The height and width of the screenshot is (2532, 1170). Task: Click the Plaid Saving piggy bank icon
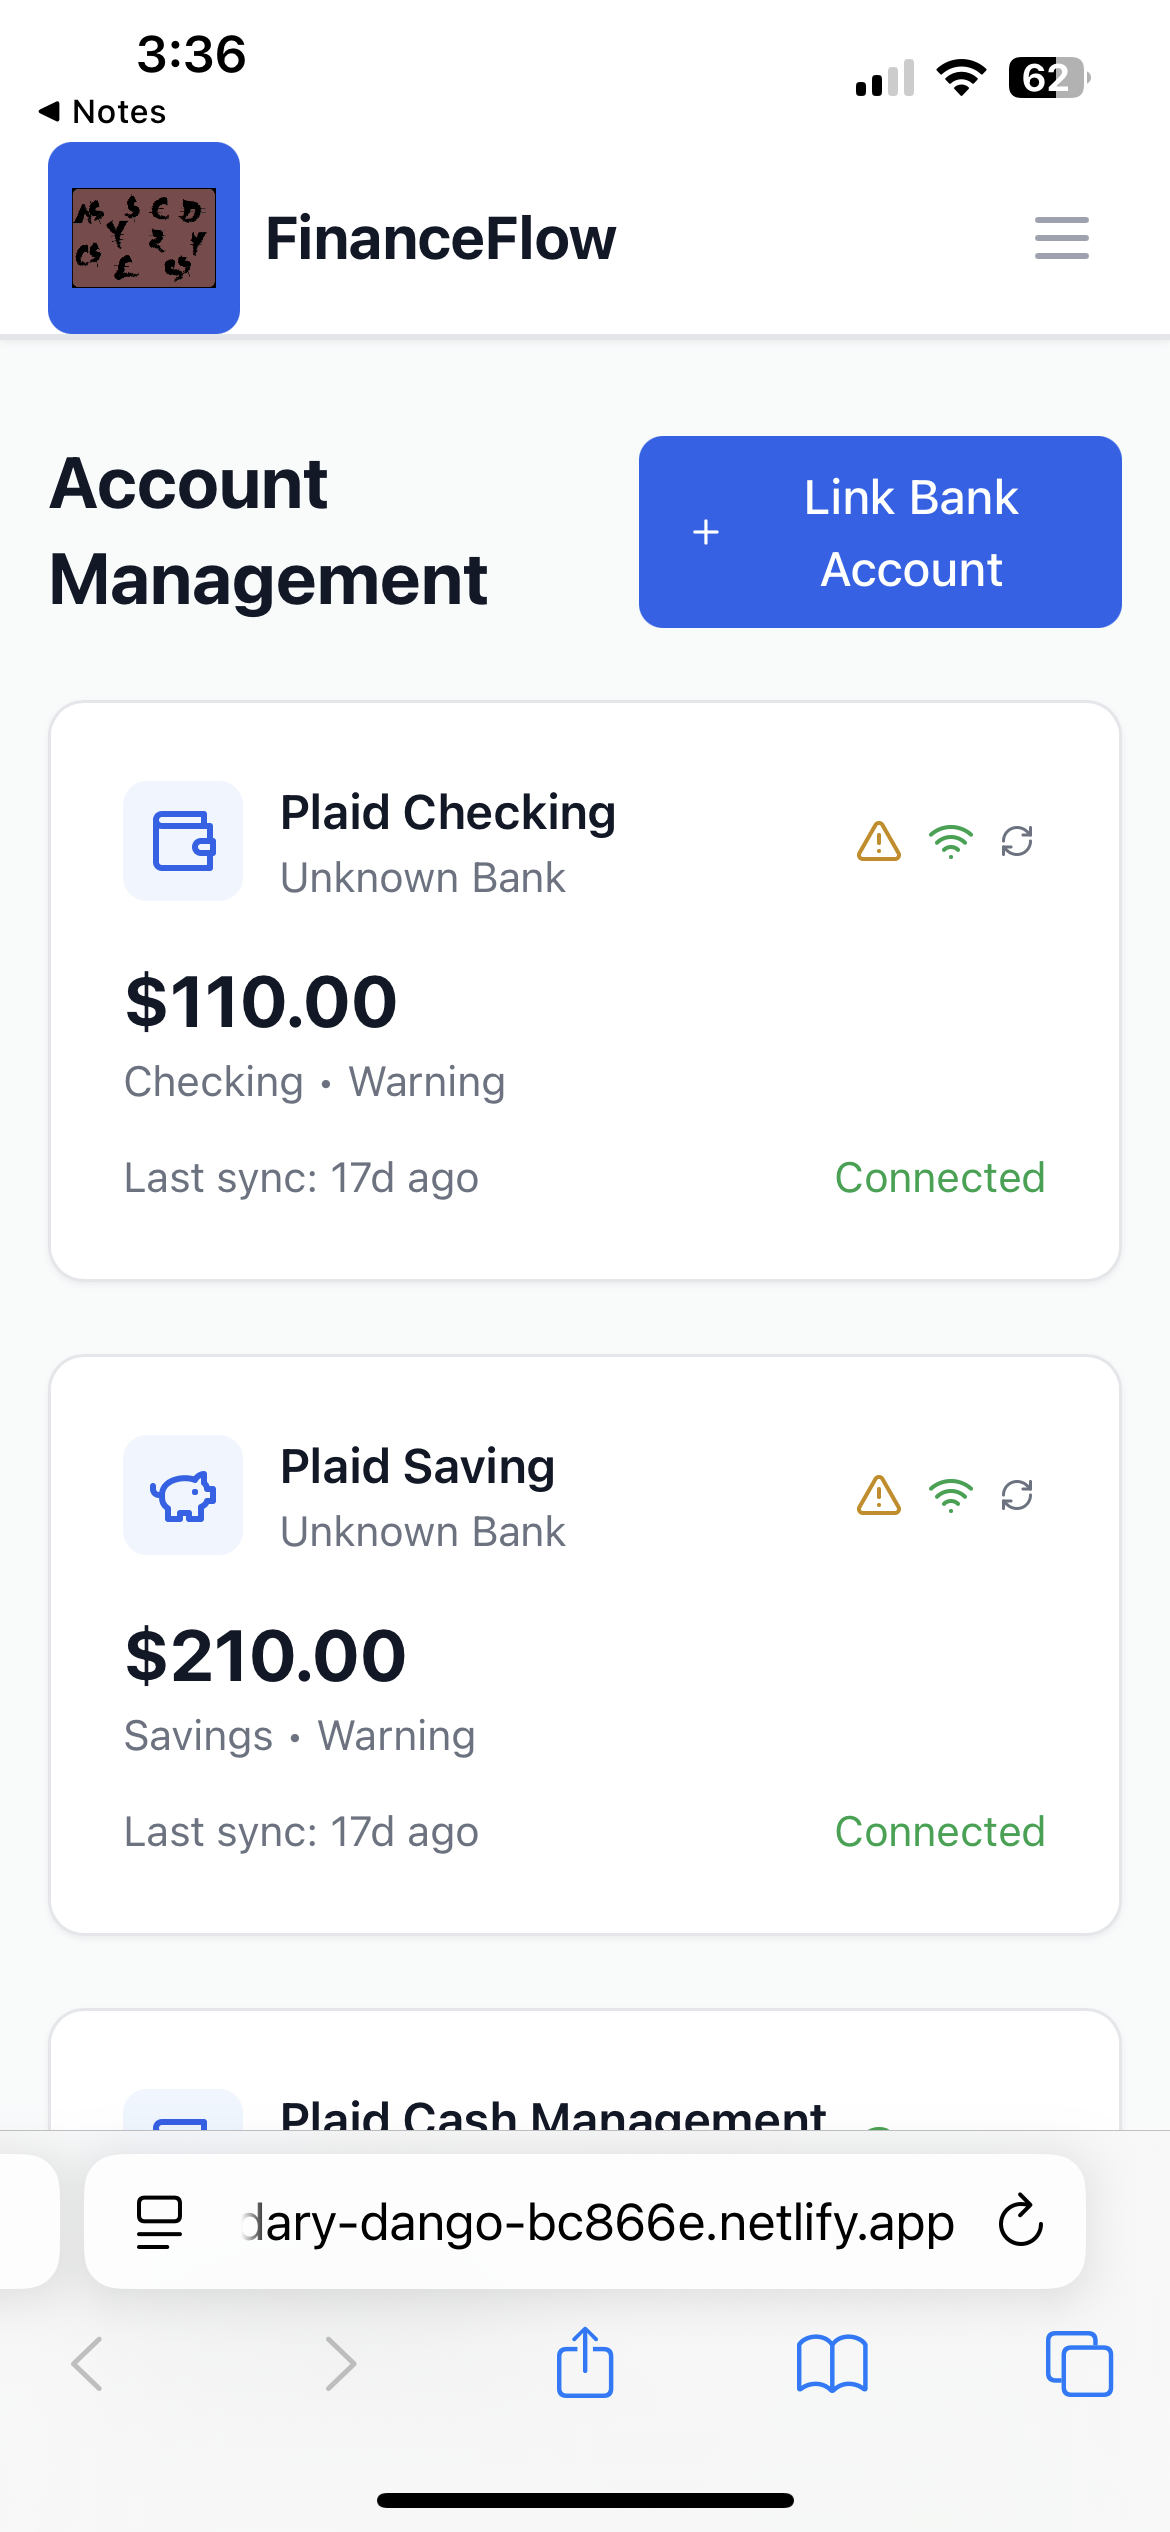click(x=183, y=1495)
